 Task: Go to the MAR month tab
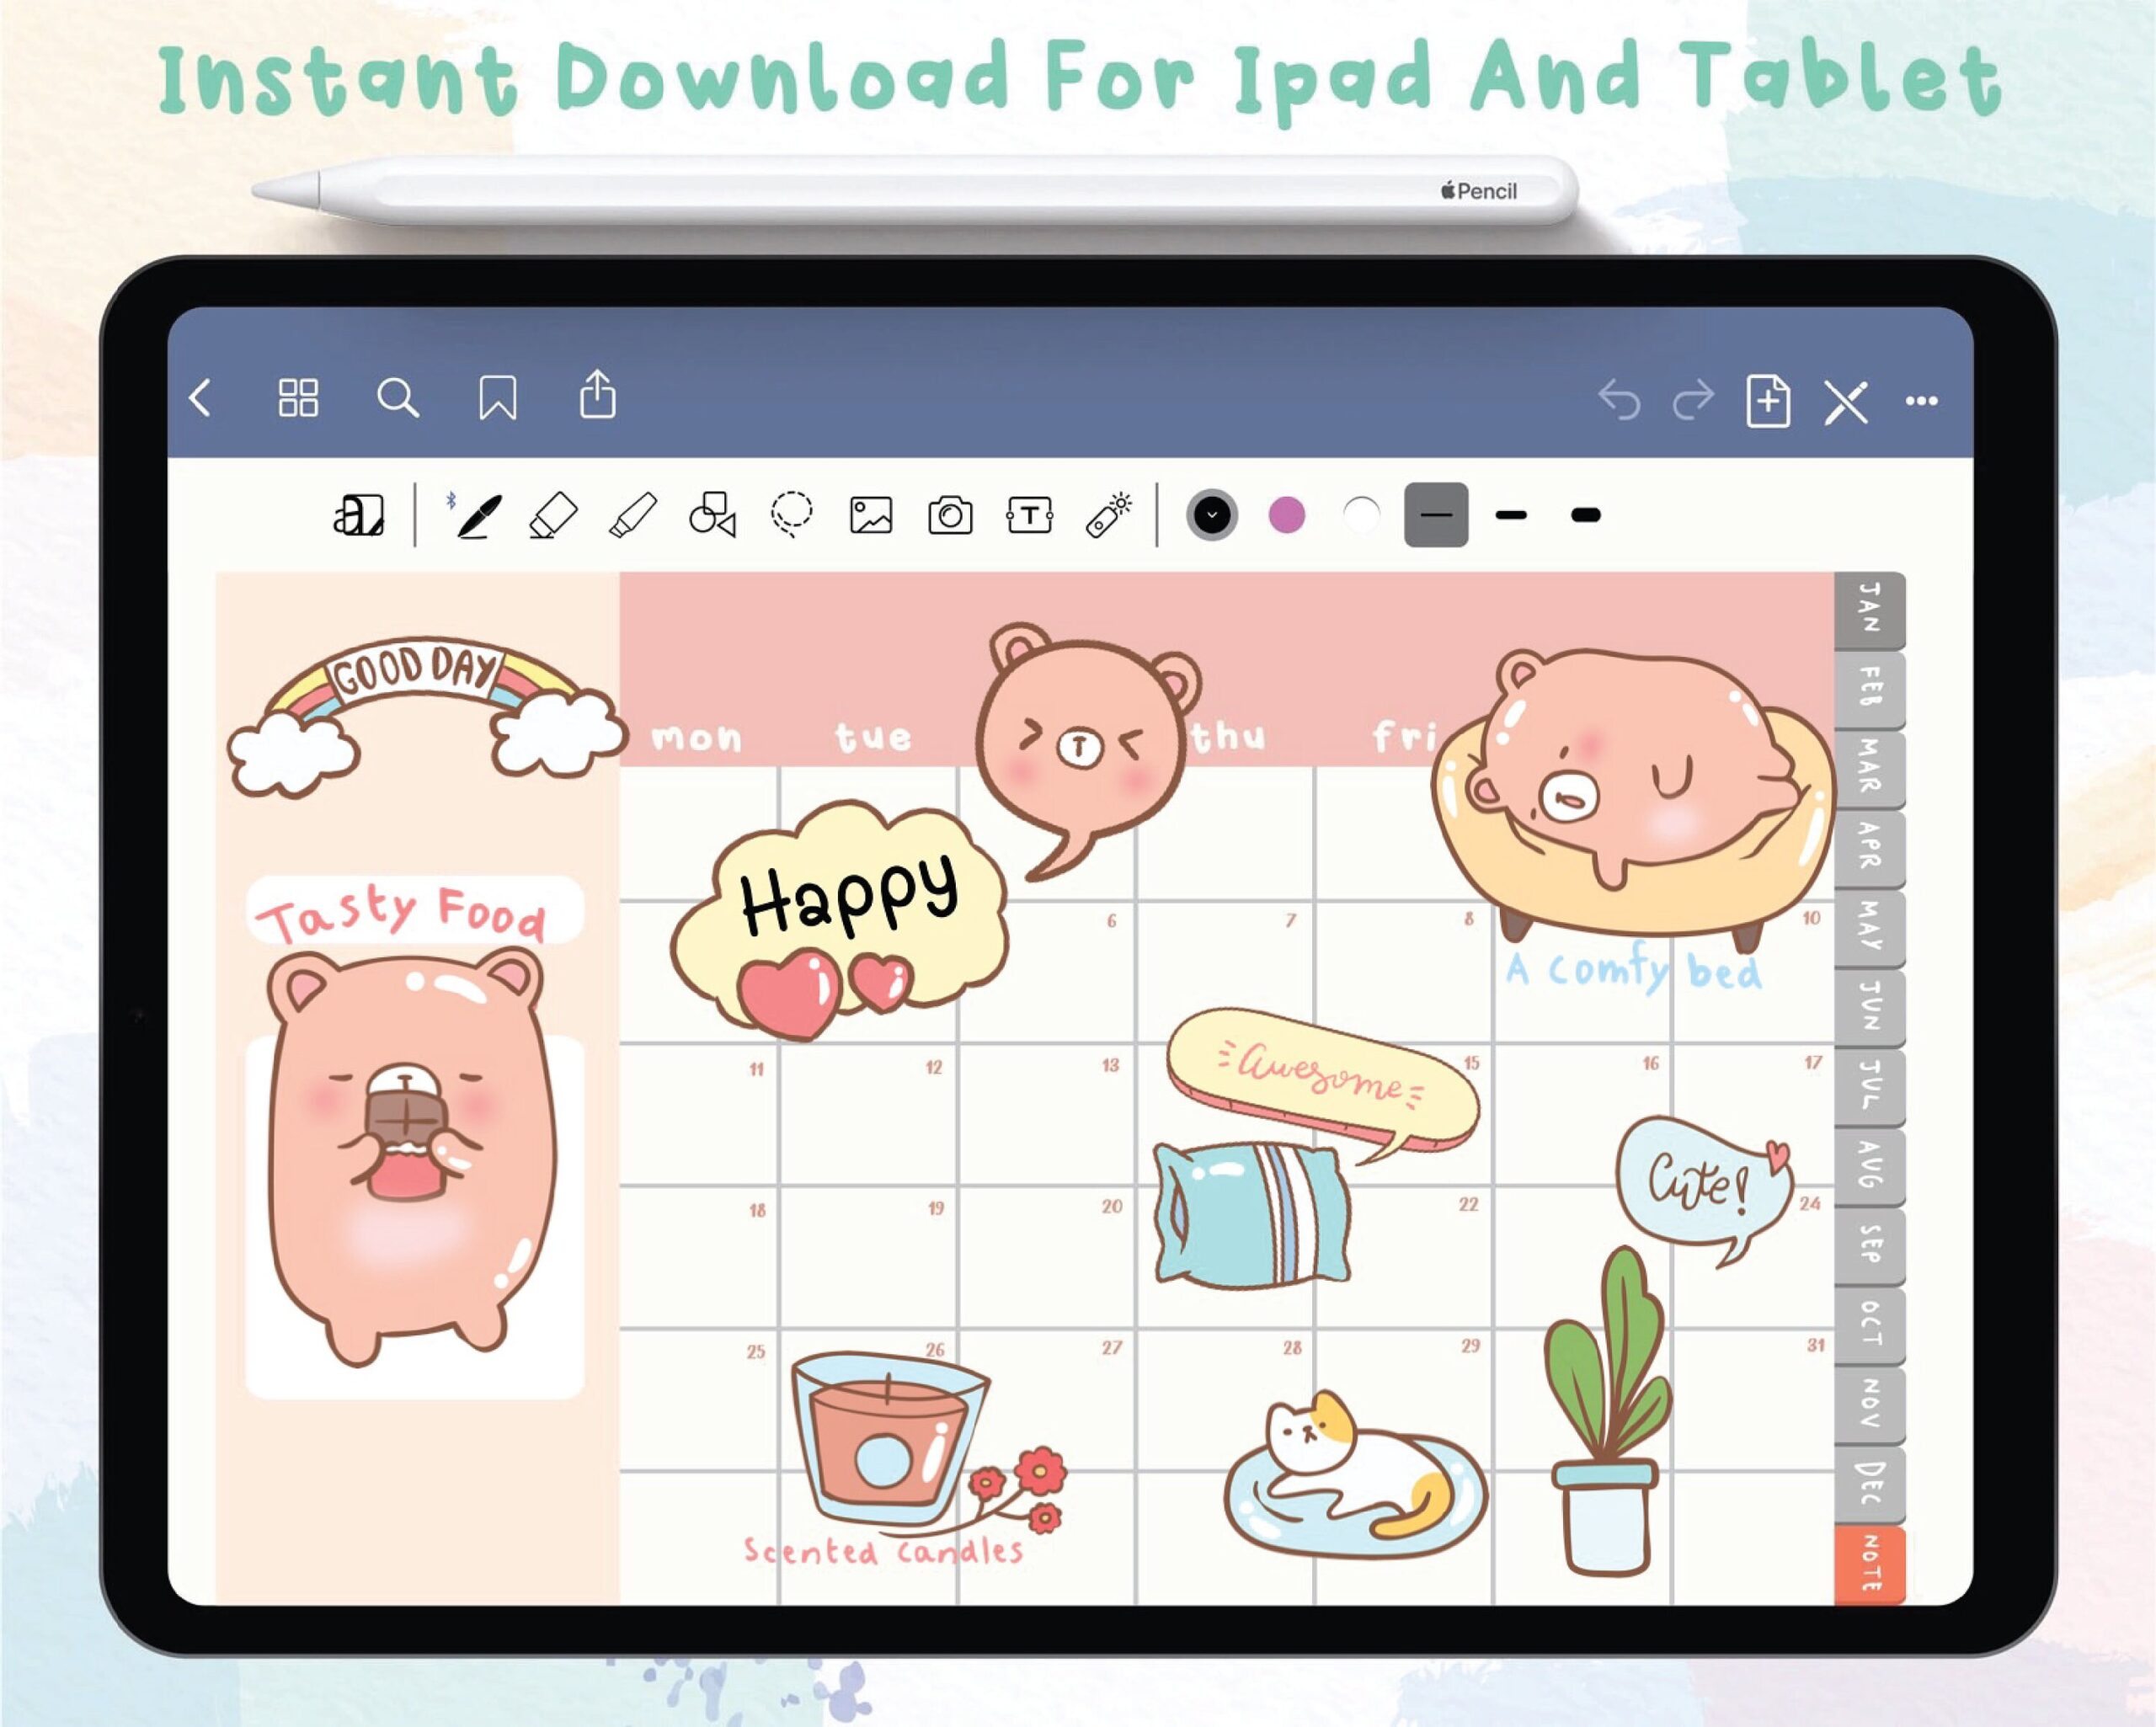click(x=1869, y=769)
